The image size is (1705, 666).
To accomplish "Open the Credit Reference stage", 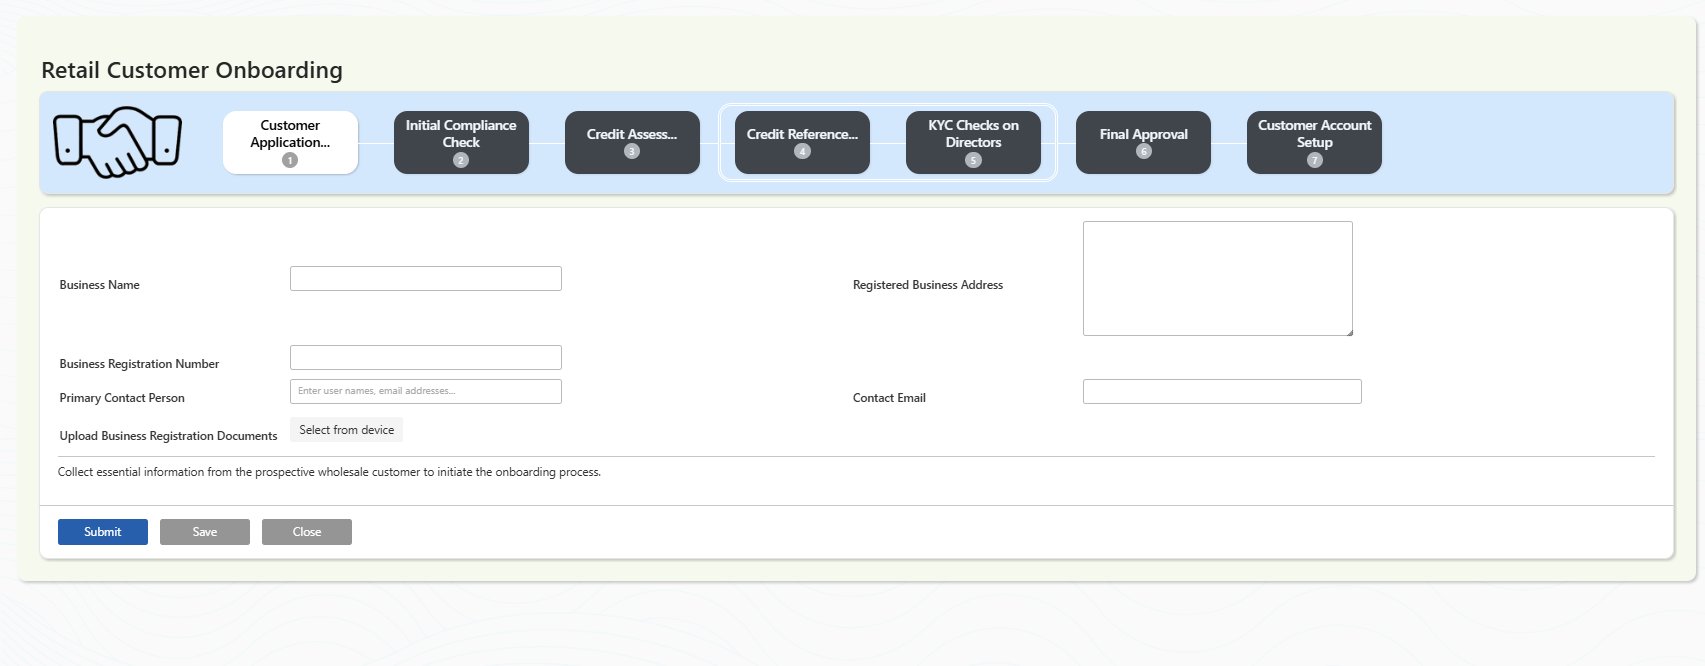I will [802, 142].
